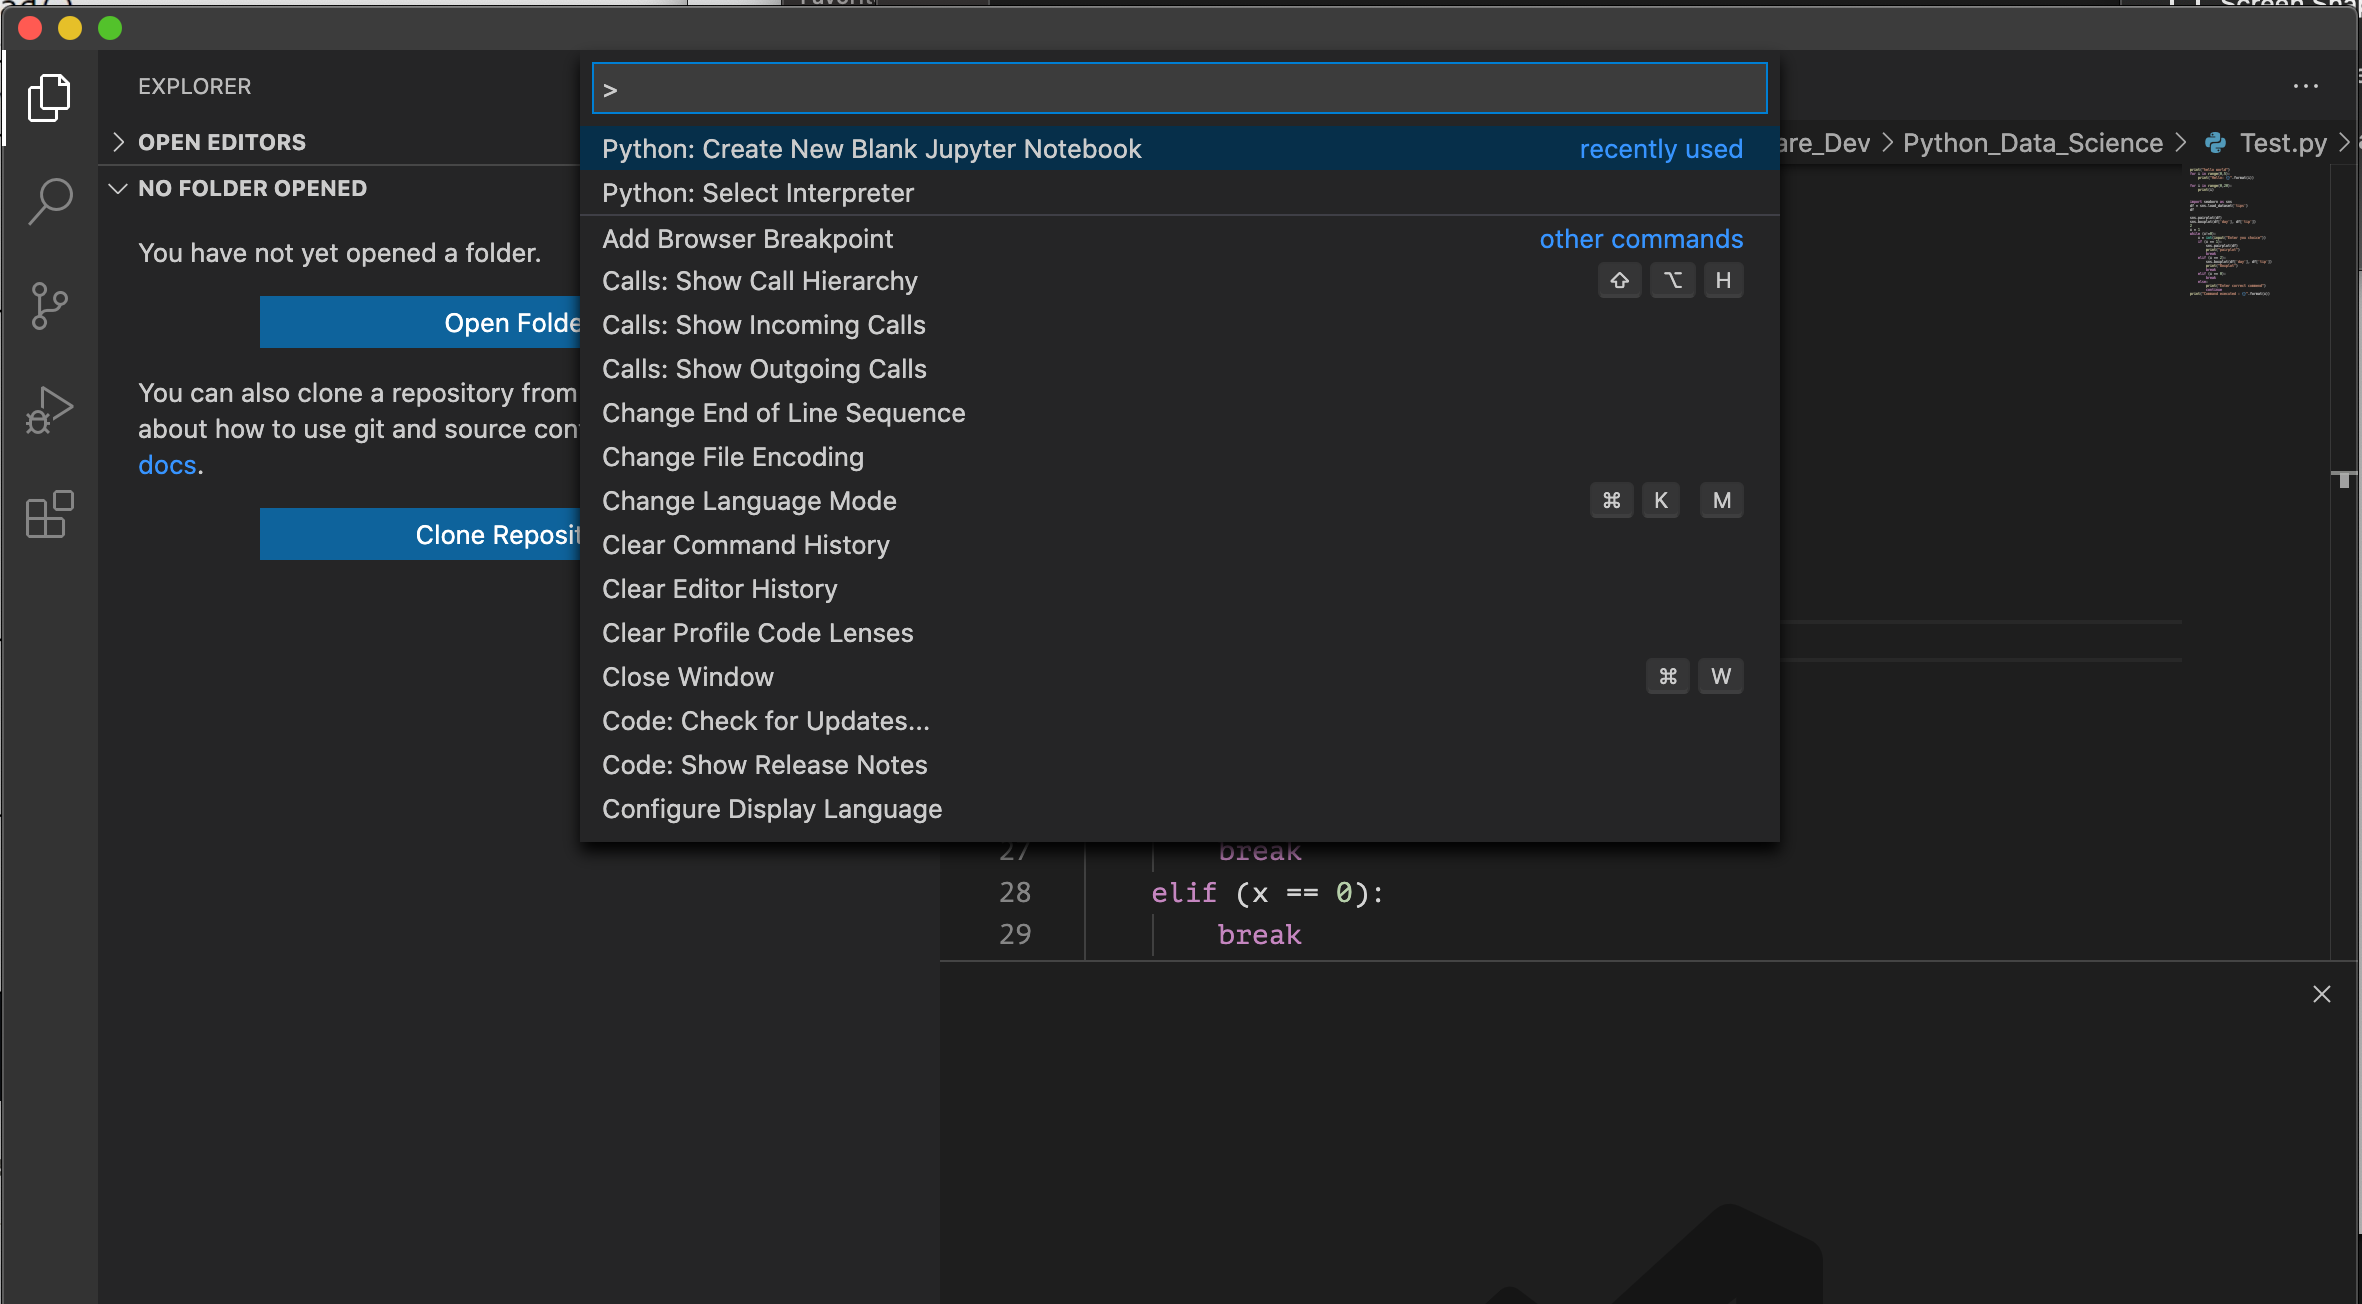Click the editor more actions ellipsis
The width and height of the screenshot is (2362, 1304).
(x=2305, y=87)
